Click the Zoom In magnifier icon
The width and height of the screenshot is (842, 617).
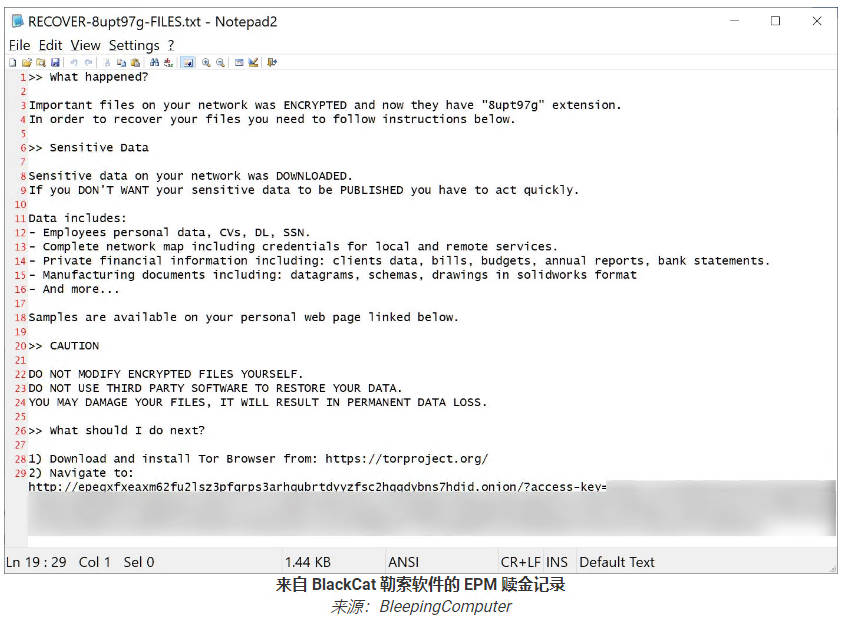pos(206,63)
